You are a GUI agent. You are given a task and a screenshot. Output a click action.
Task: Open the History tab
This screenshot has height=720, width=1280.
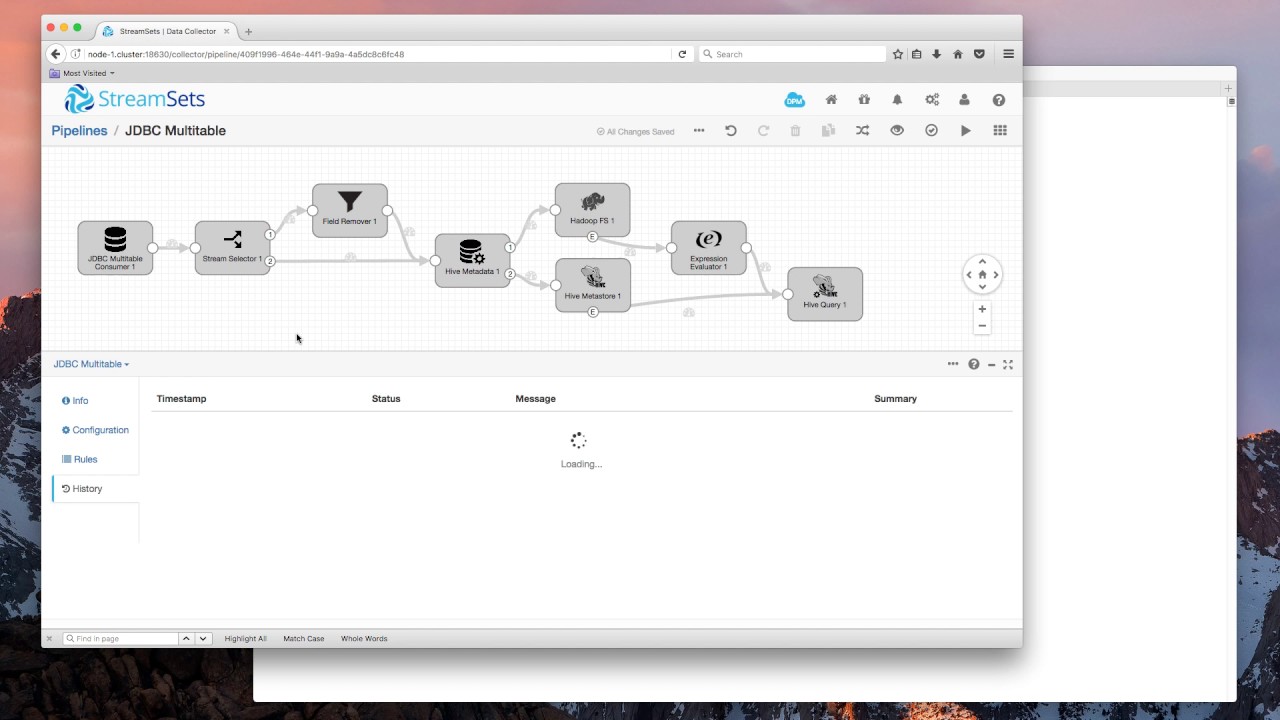(86, 488)
